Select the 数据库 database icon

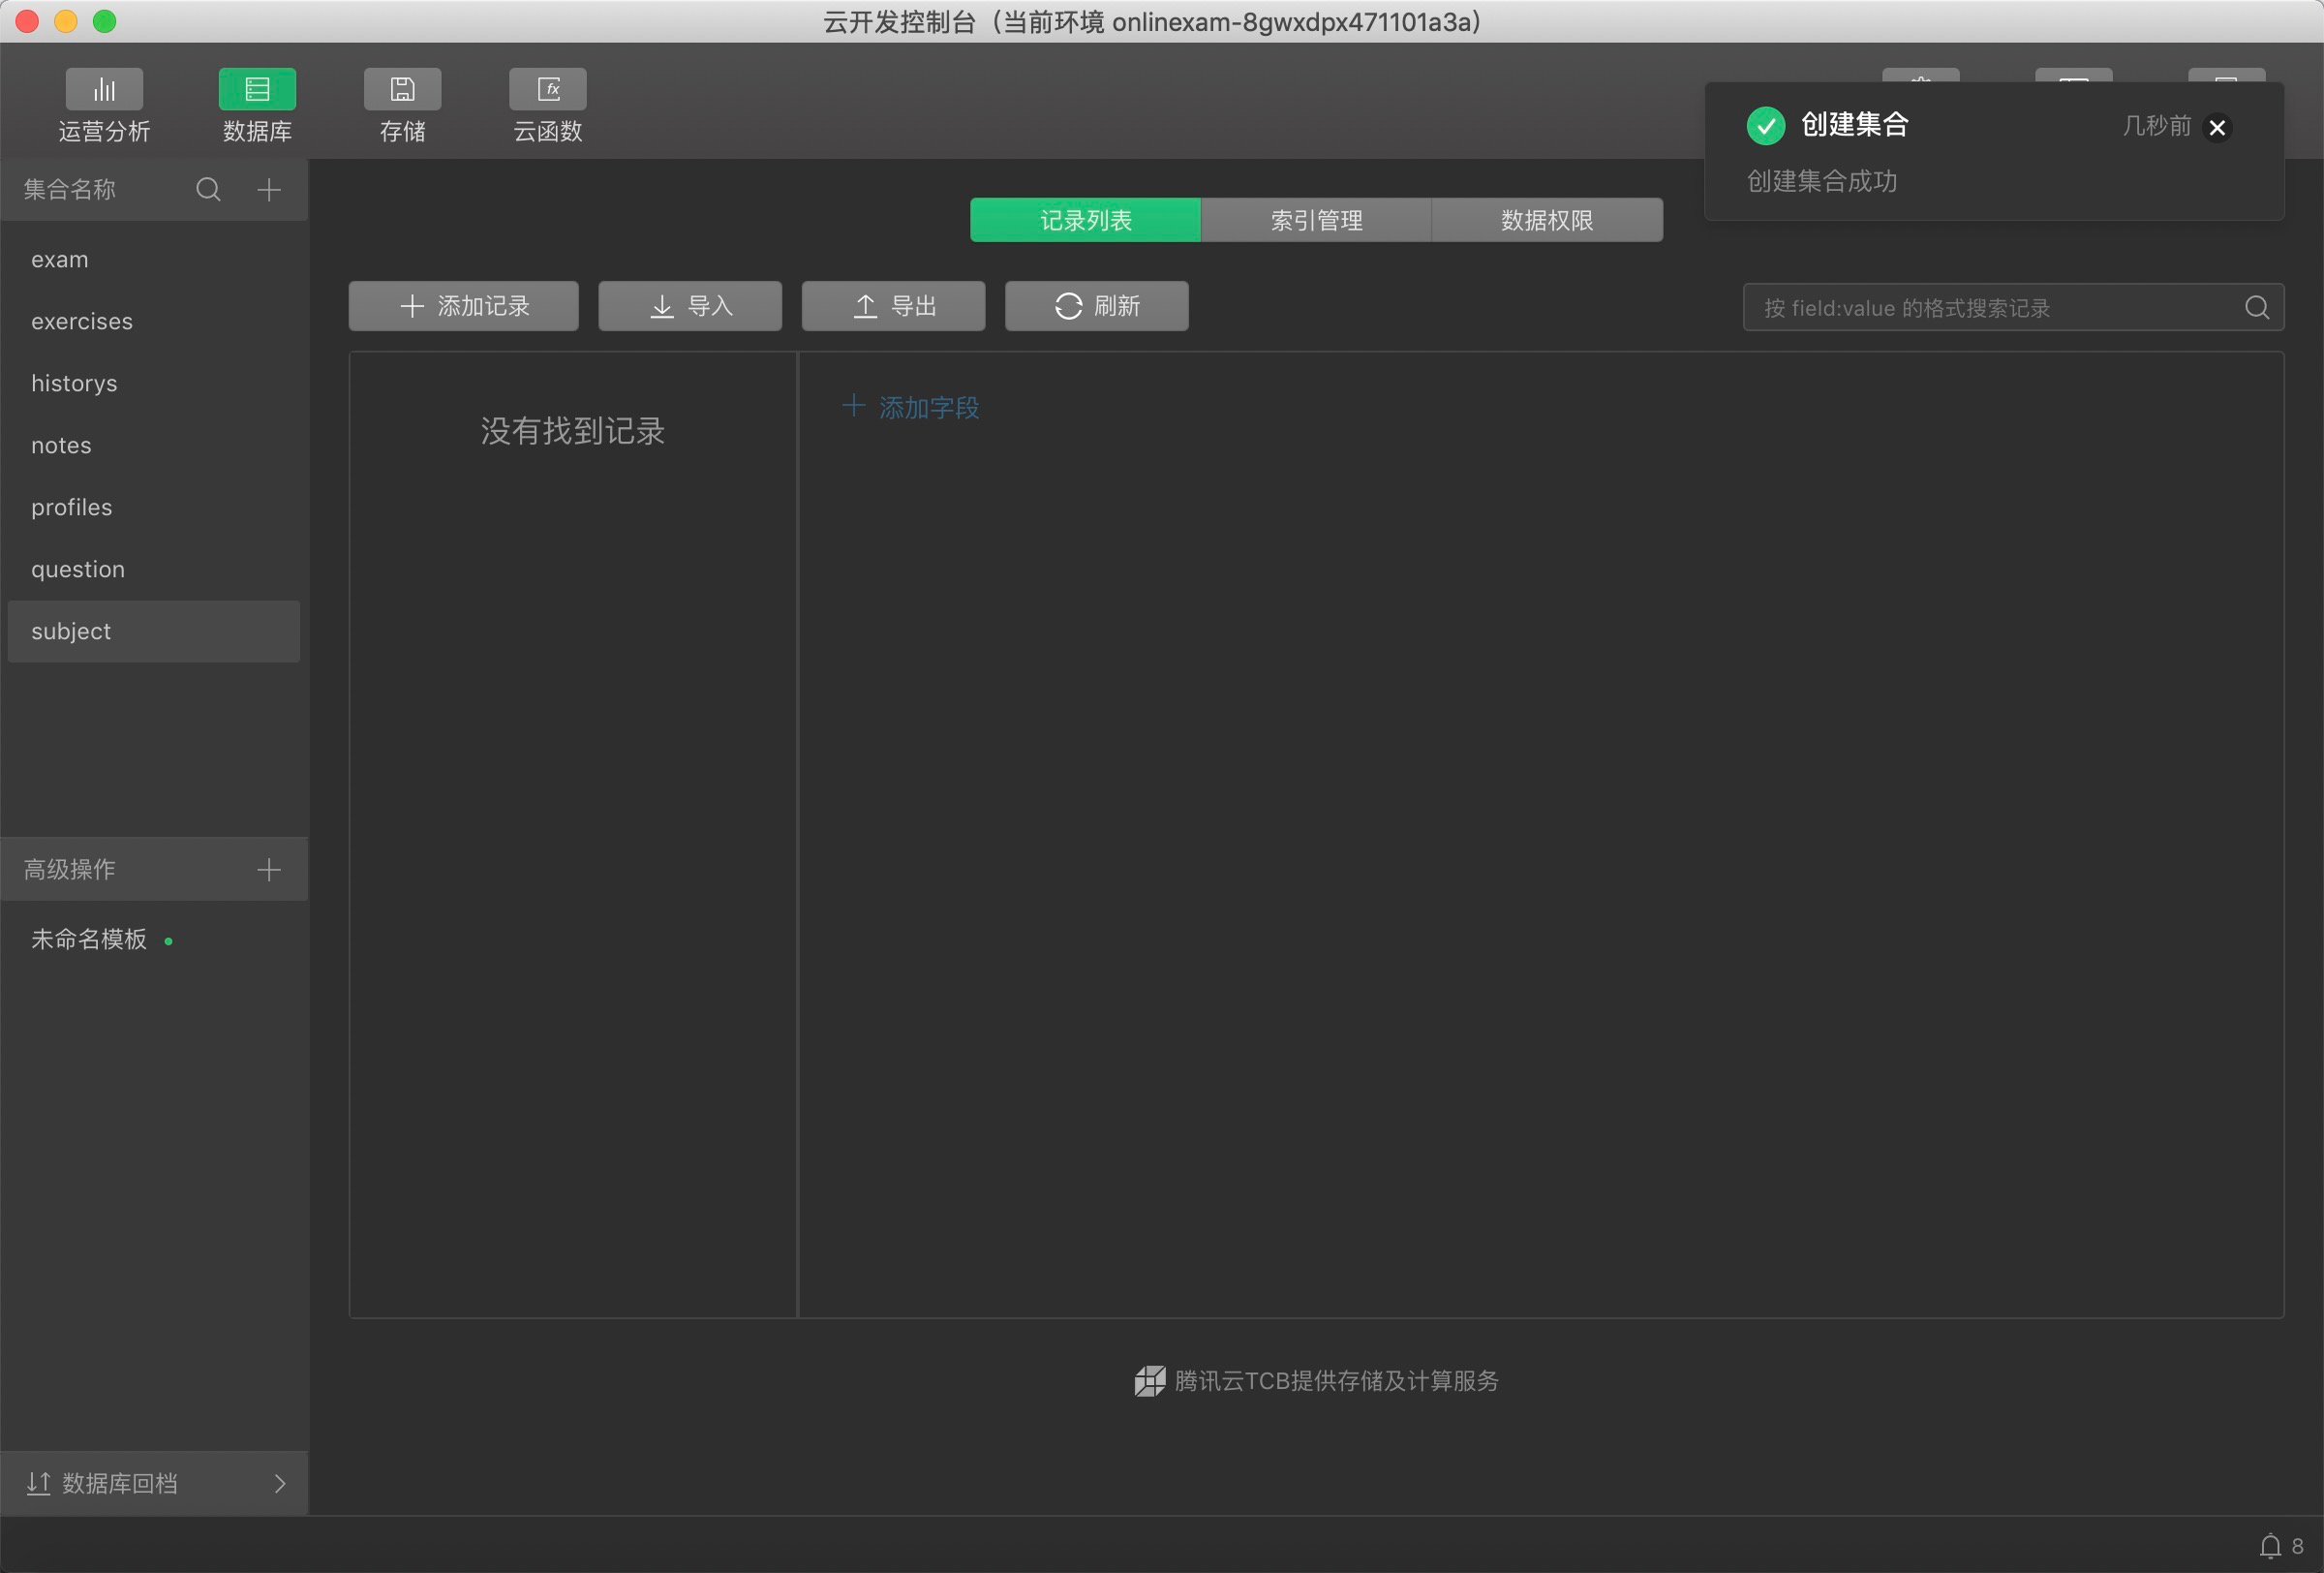pos(257,90)
